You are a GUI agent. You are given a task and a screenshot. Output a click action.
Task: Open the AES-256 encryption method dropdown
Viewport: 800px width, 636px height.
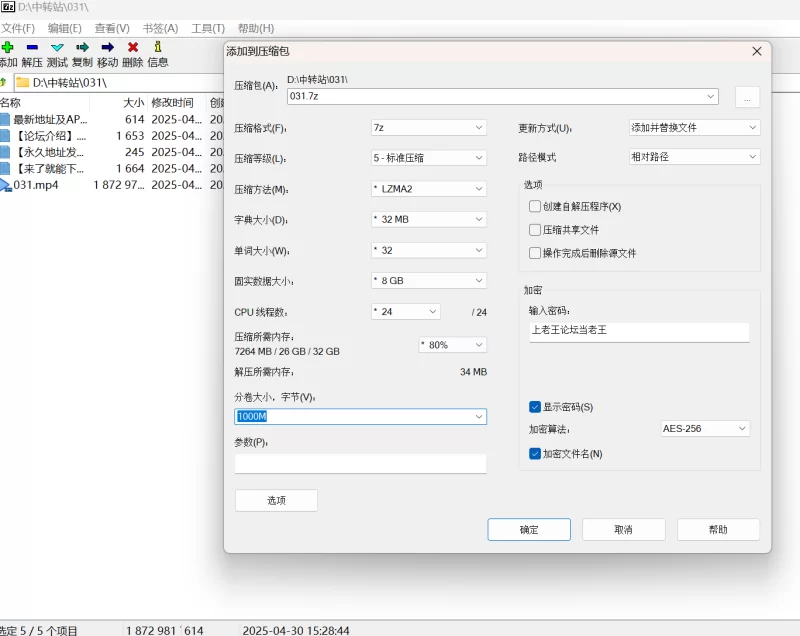tap(704, 428)
